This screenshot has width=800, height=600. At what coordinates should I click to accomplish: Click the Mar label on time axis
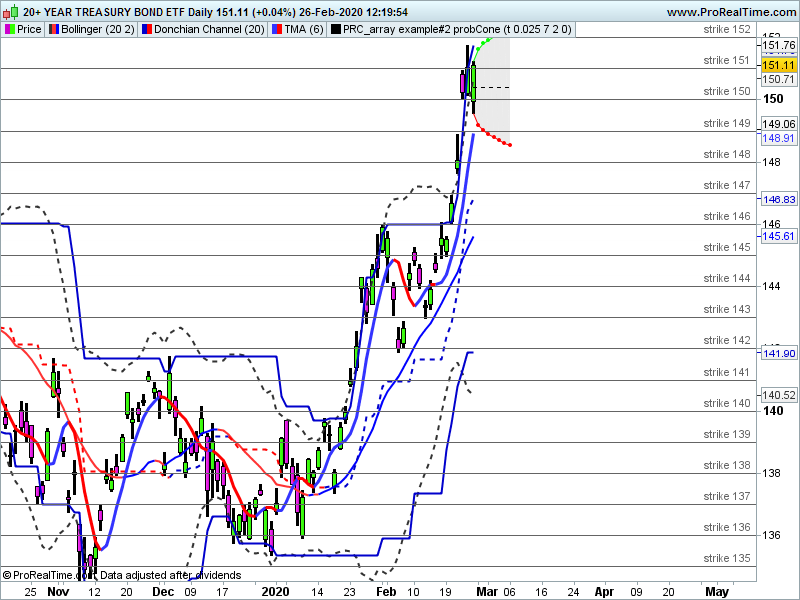[x=487, y=592]
